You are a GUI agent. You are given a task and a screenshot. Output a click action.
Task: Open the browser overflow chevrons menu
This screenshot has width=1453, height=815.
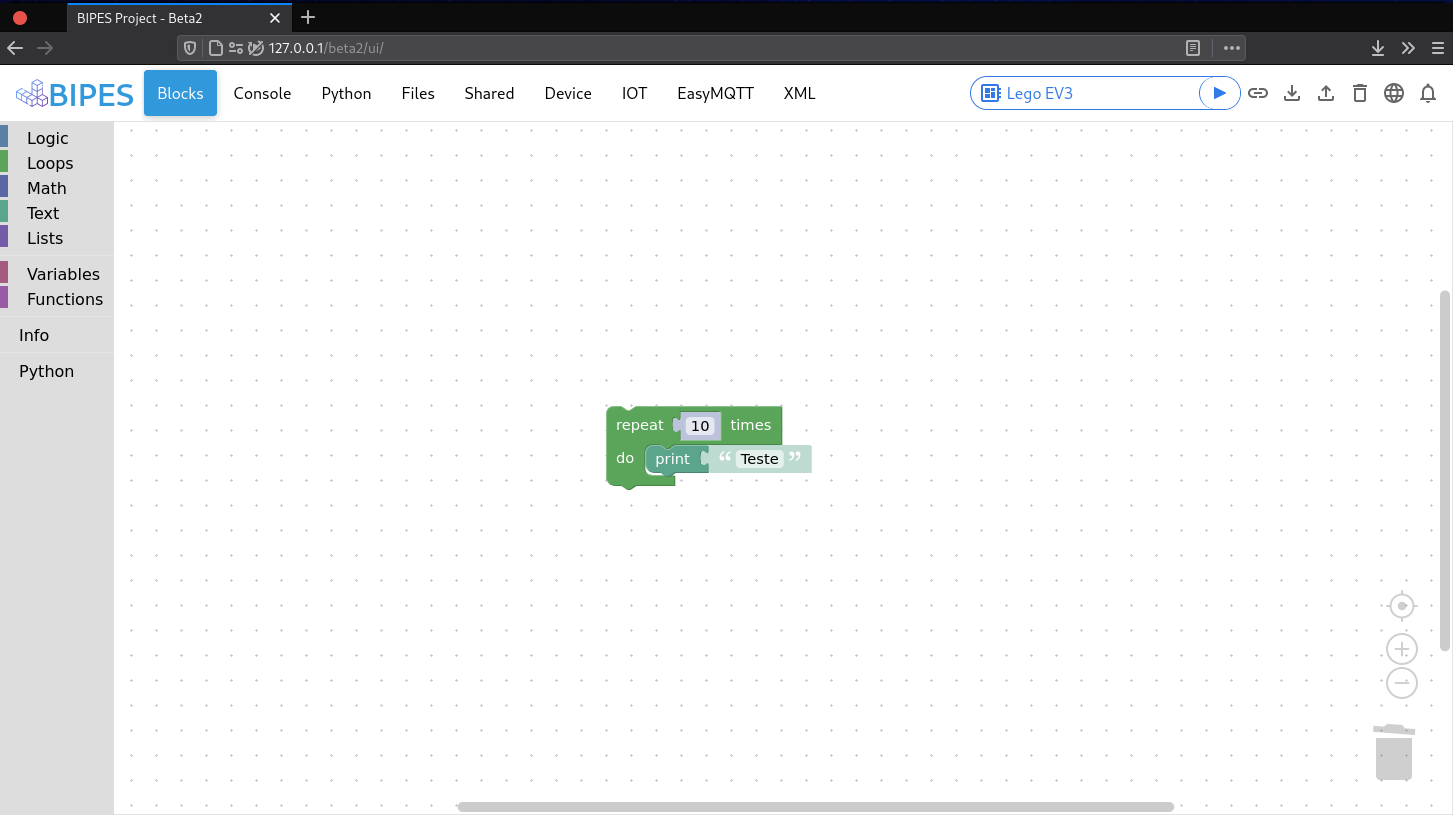tap(1408, 47)
